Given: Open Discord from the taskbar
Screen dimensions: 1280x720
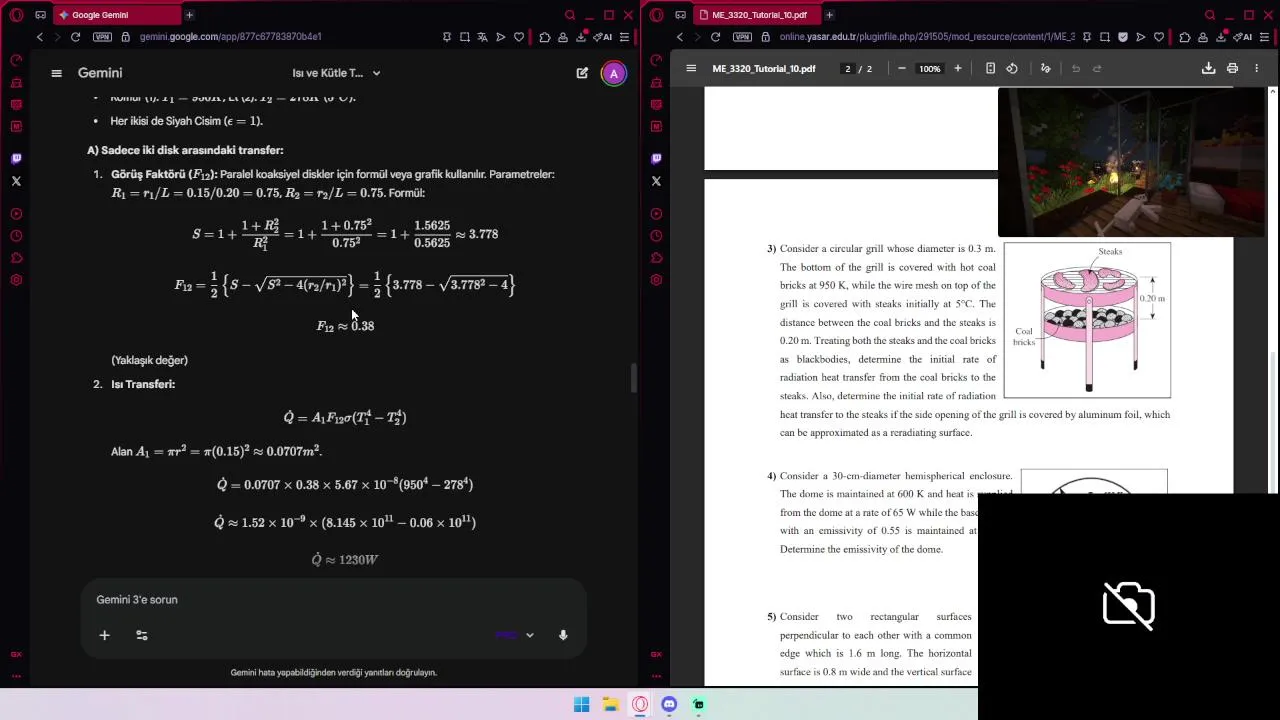Looking at the screenshot, I should pyautogui.click(x=669, y=704).
